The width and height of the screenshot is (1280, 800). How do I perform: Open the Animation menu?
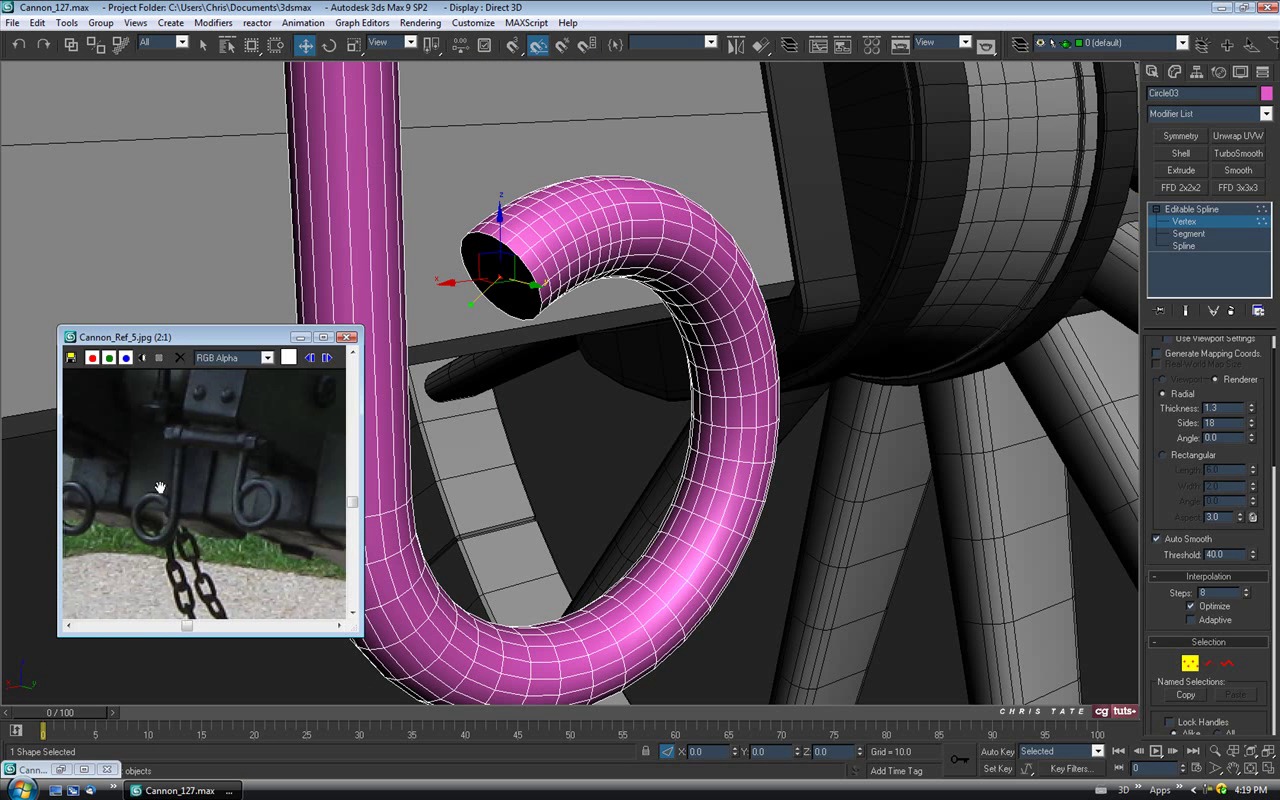click(303, 22)
